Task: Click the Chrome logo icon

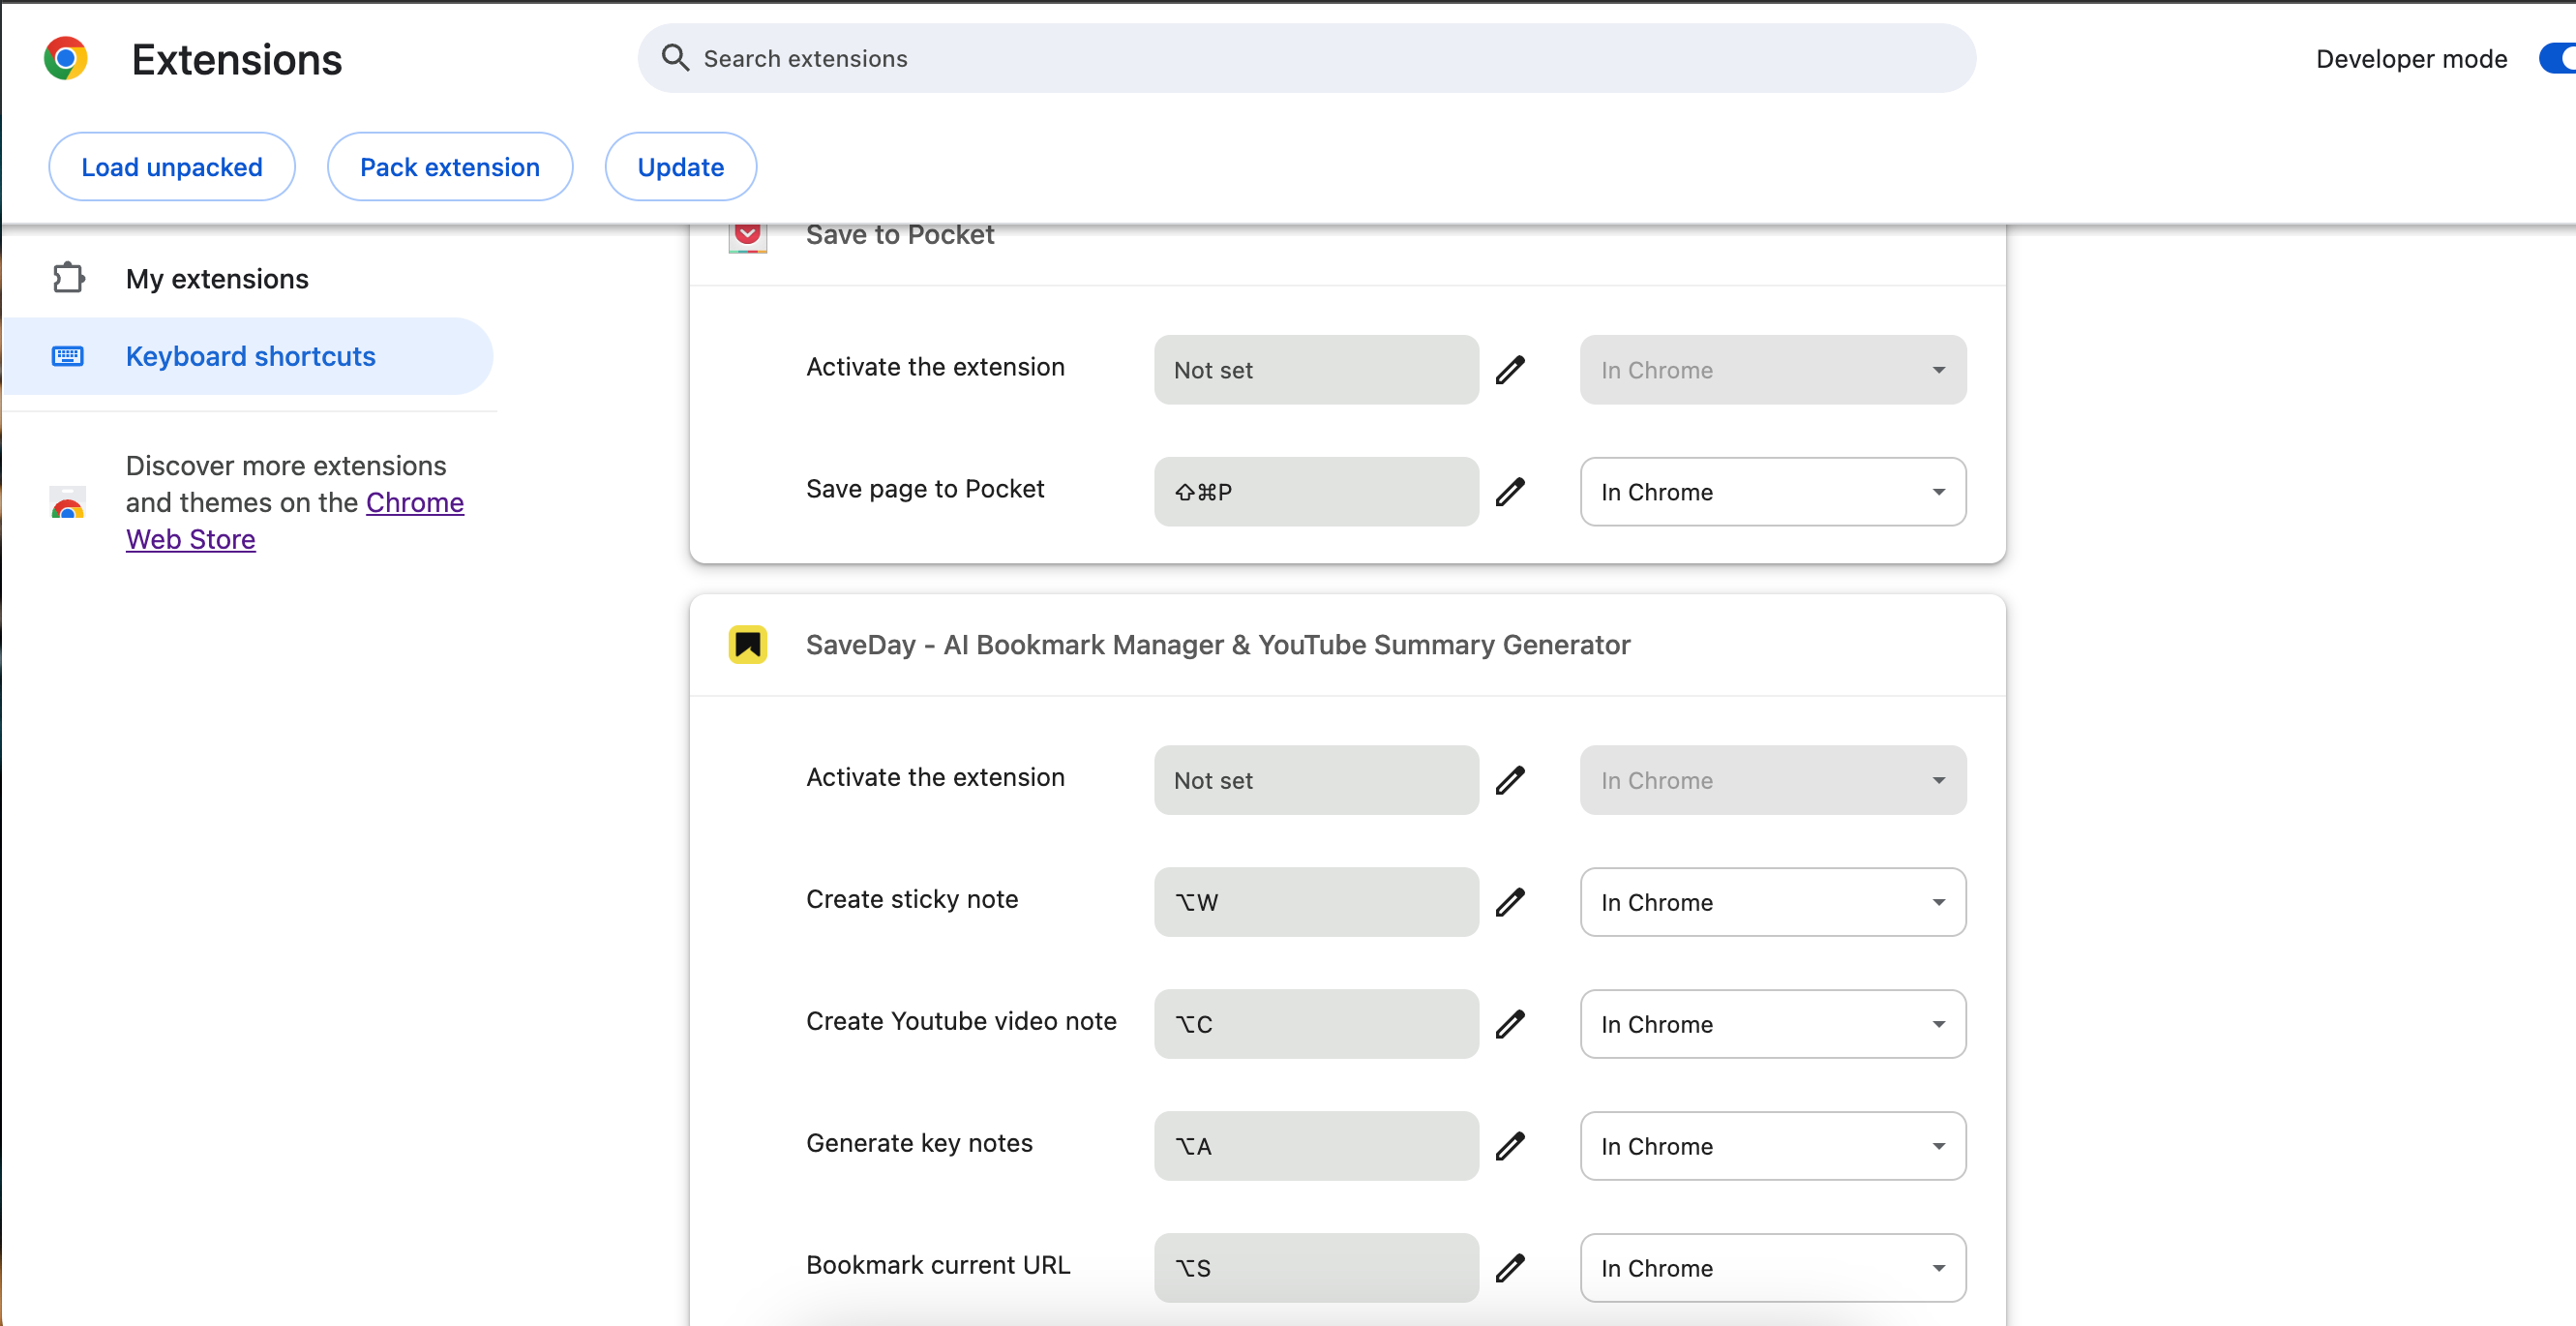Action: point(65,59)
